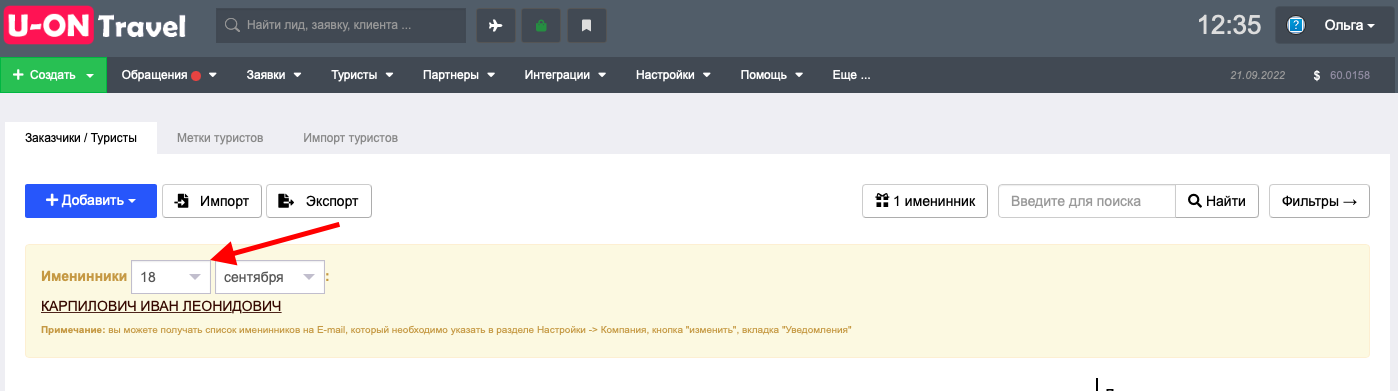Open the Настройки menu
The height and width of the screenshot is (391, 1398).
(x=672, y=75)
